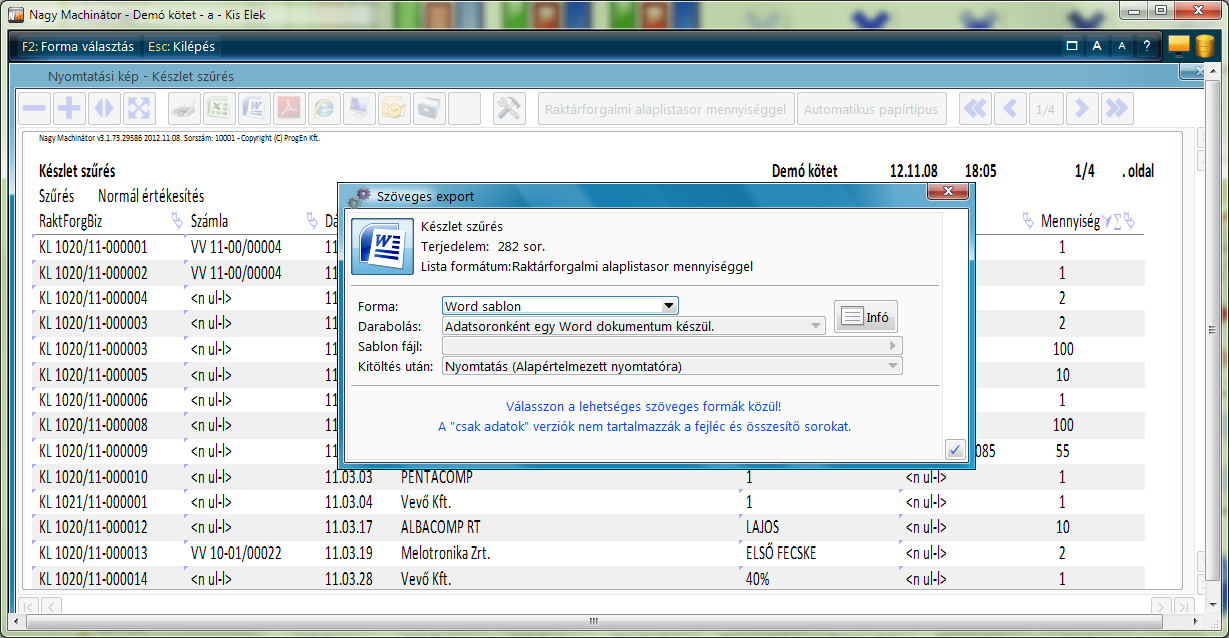Click the archive drawer toolbar icon
The image size is (1229, 638).
429,108
